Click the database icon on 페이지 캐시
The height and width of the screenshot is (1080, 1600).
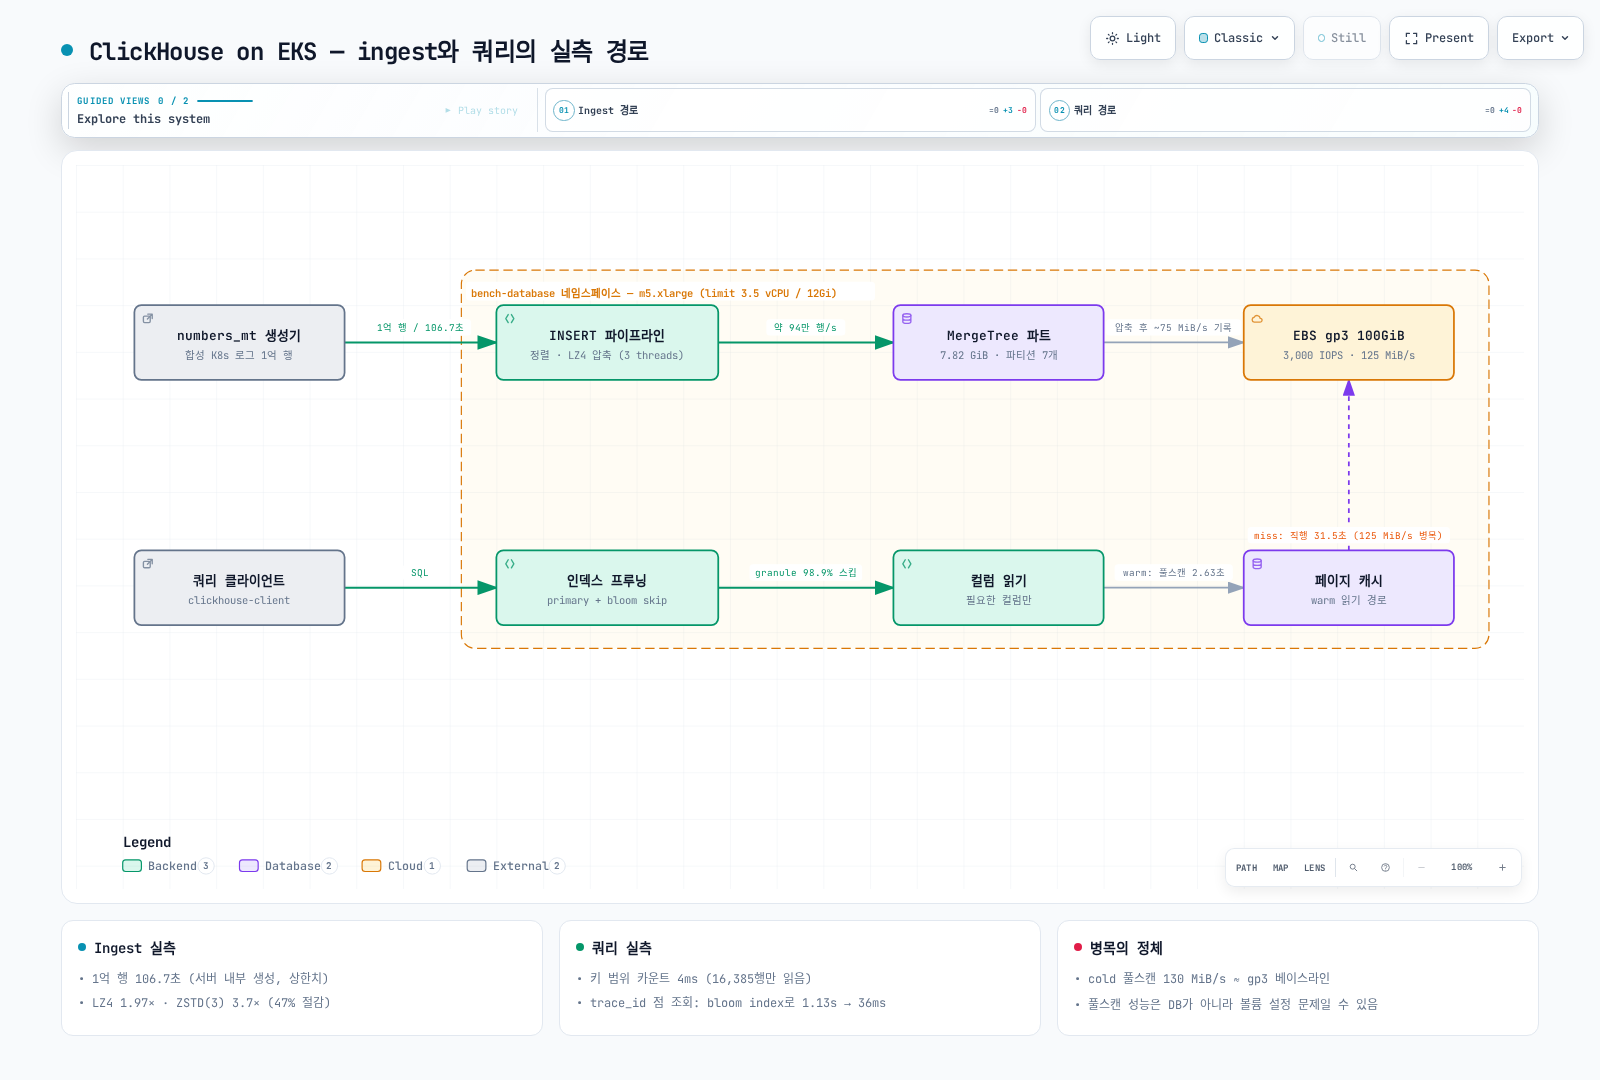click(x=1257, y=564)
